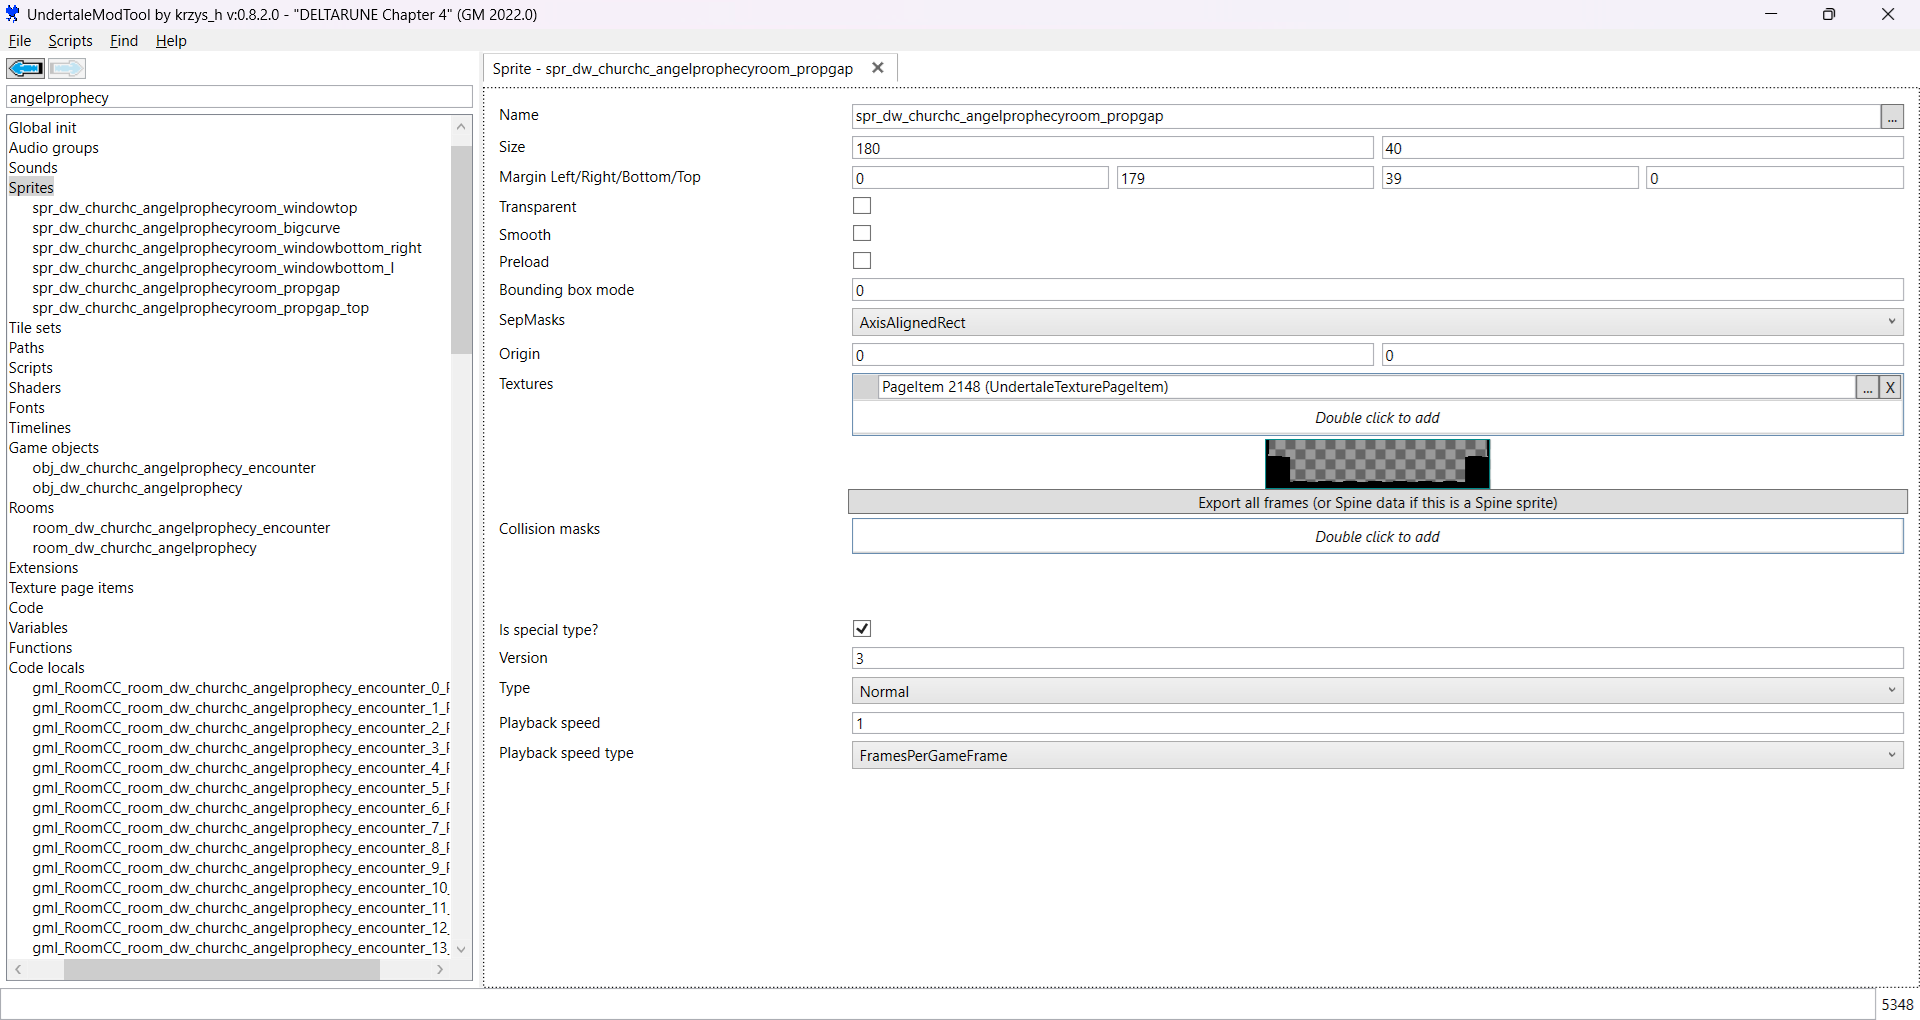The image size is (1920, 1020).
Task: Click the Margin Right field showing 179
Action: (1244, 178)
